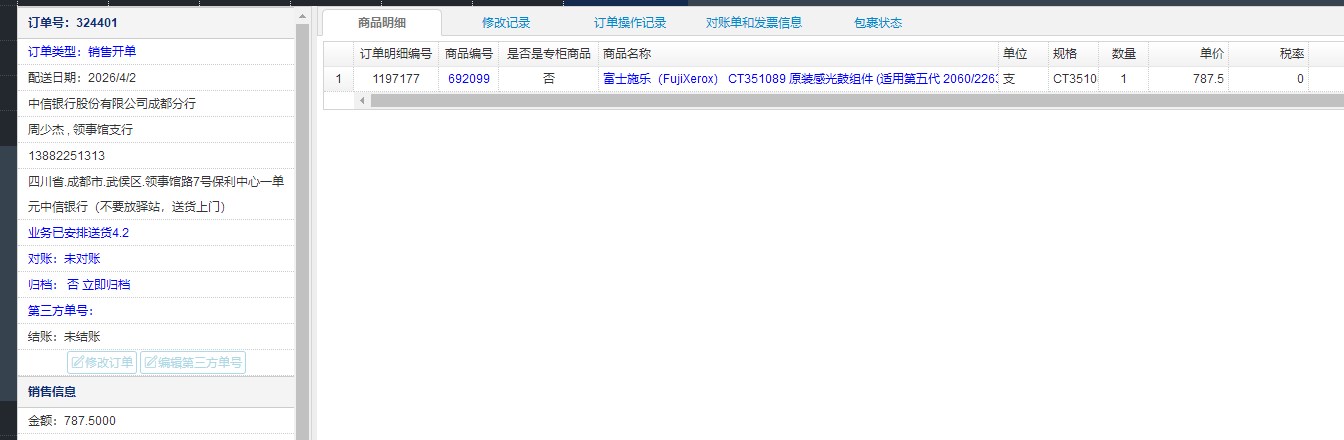Click the 数量 column header
The width and height of the screenshot is (1344, 440).
[1123, 54]
